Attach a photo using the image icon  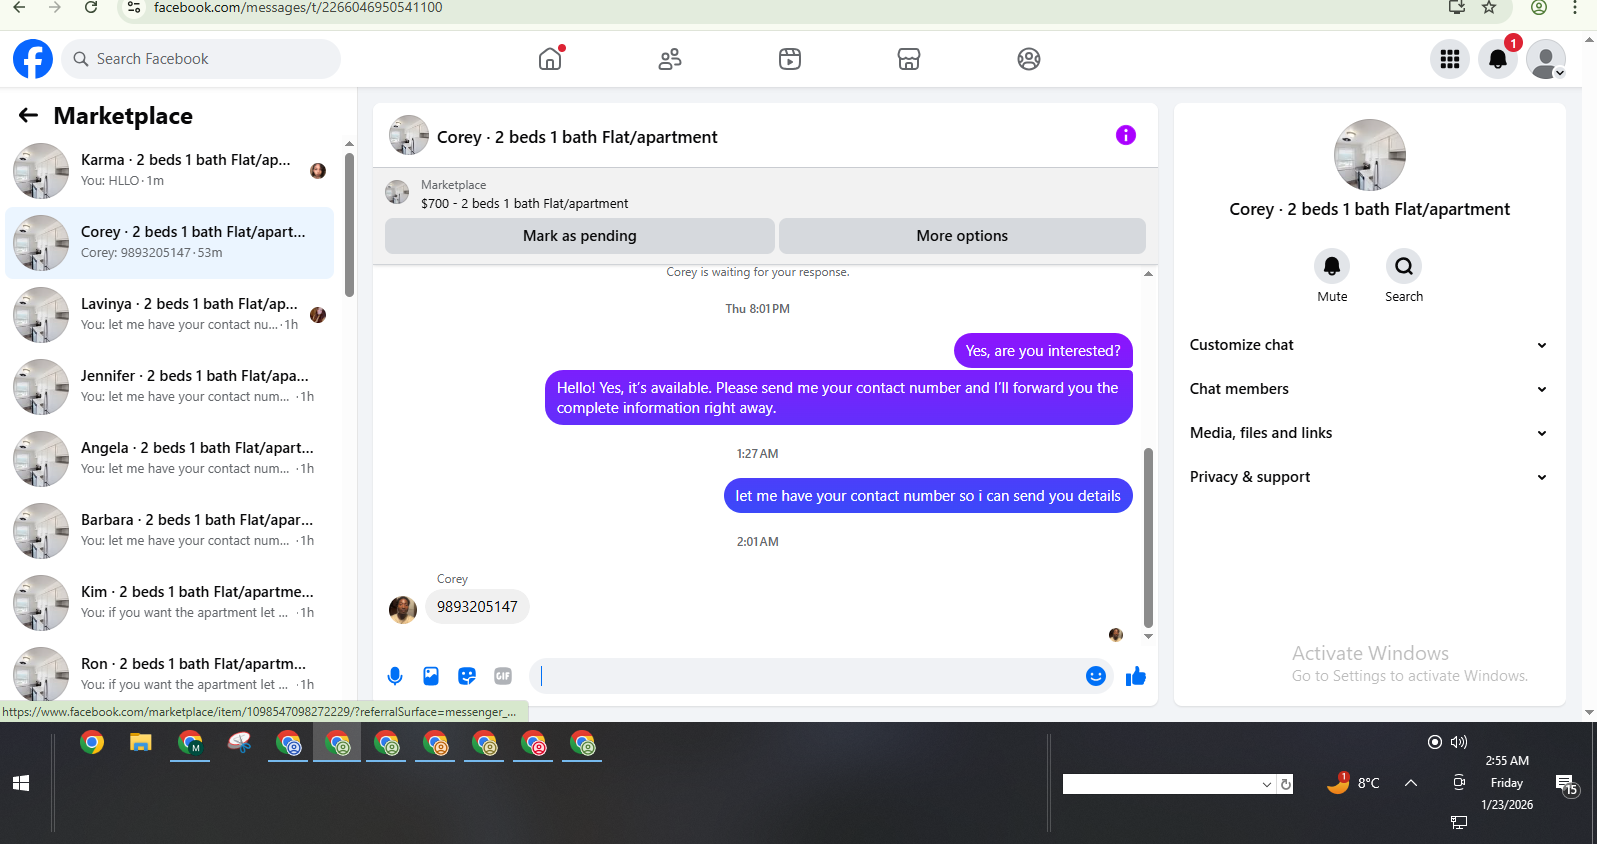(x=431, y=676)
